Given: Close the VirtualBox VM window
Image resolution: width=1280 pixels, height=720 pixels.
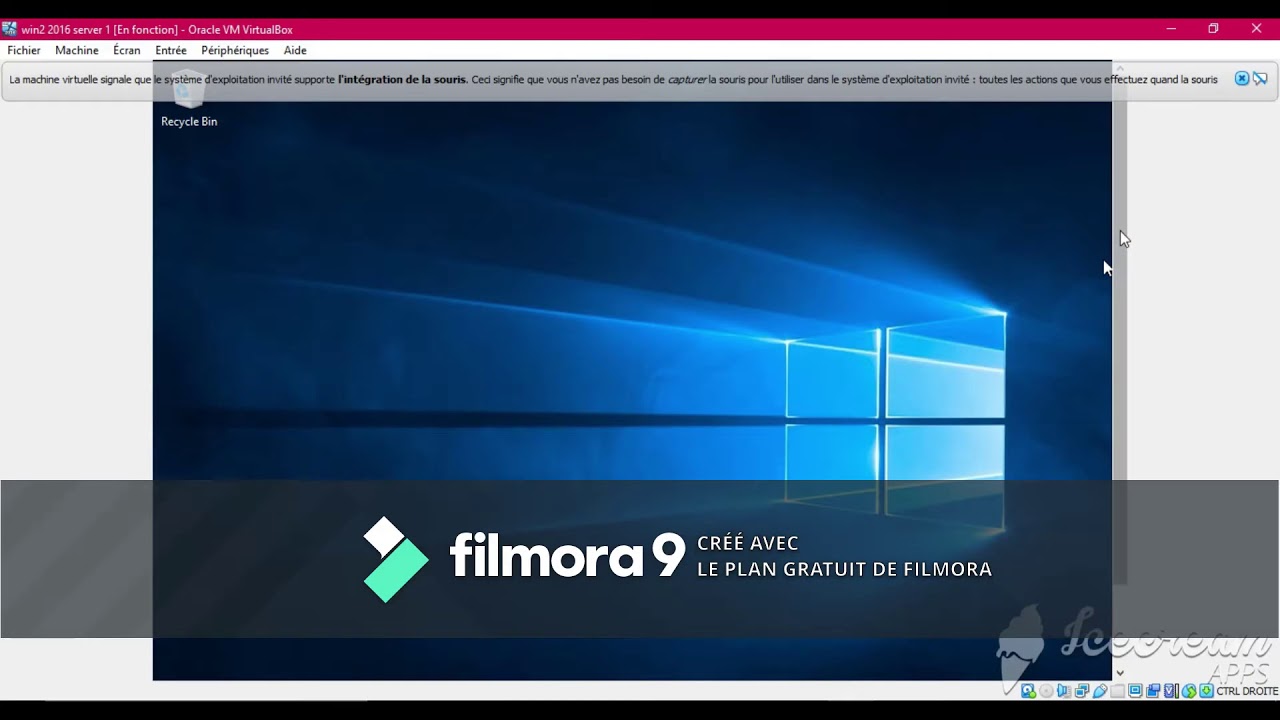Looking at the screenshot, I should 1257,29.
